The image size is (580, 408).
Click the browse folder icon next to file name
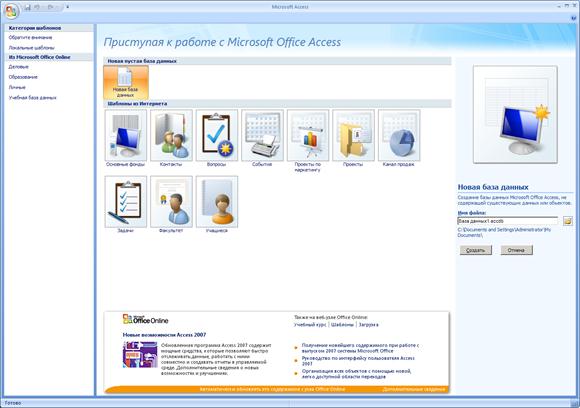point(567,221)
